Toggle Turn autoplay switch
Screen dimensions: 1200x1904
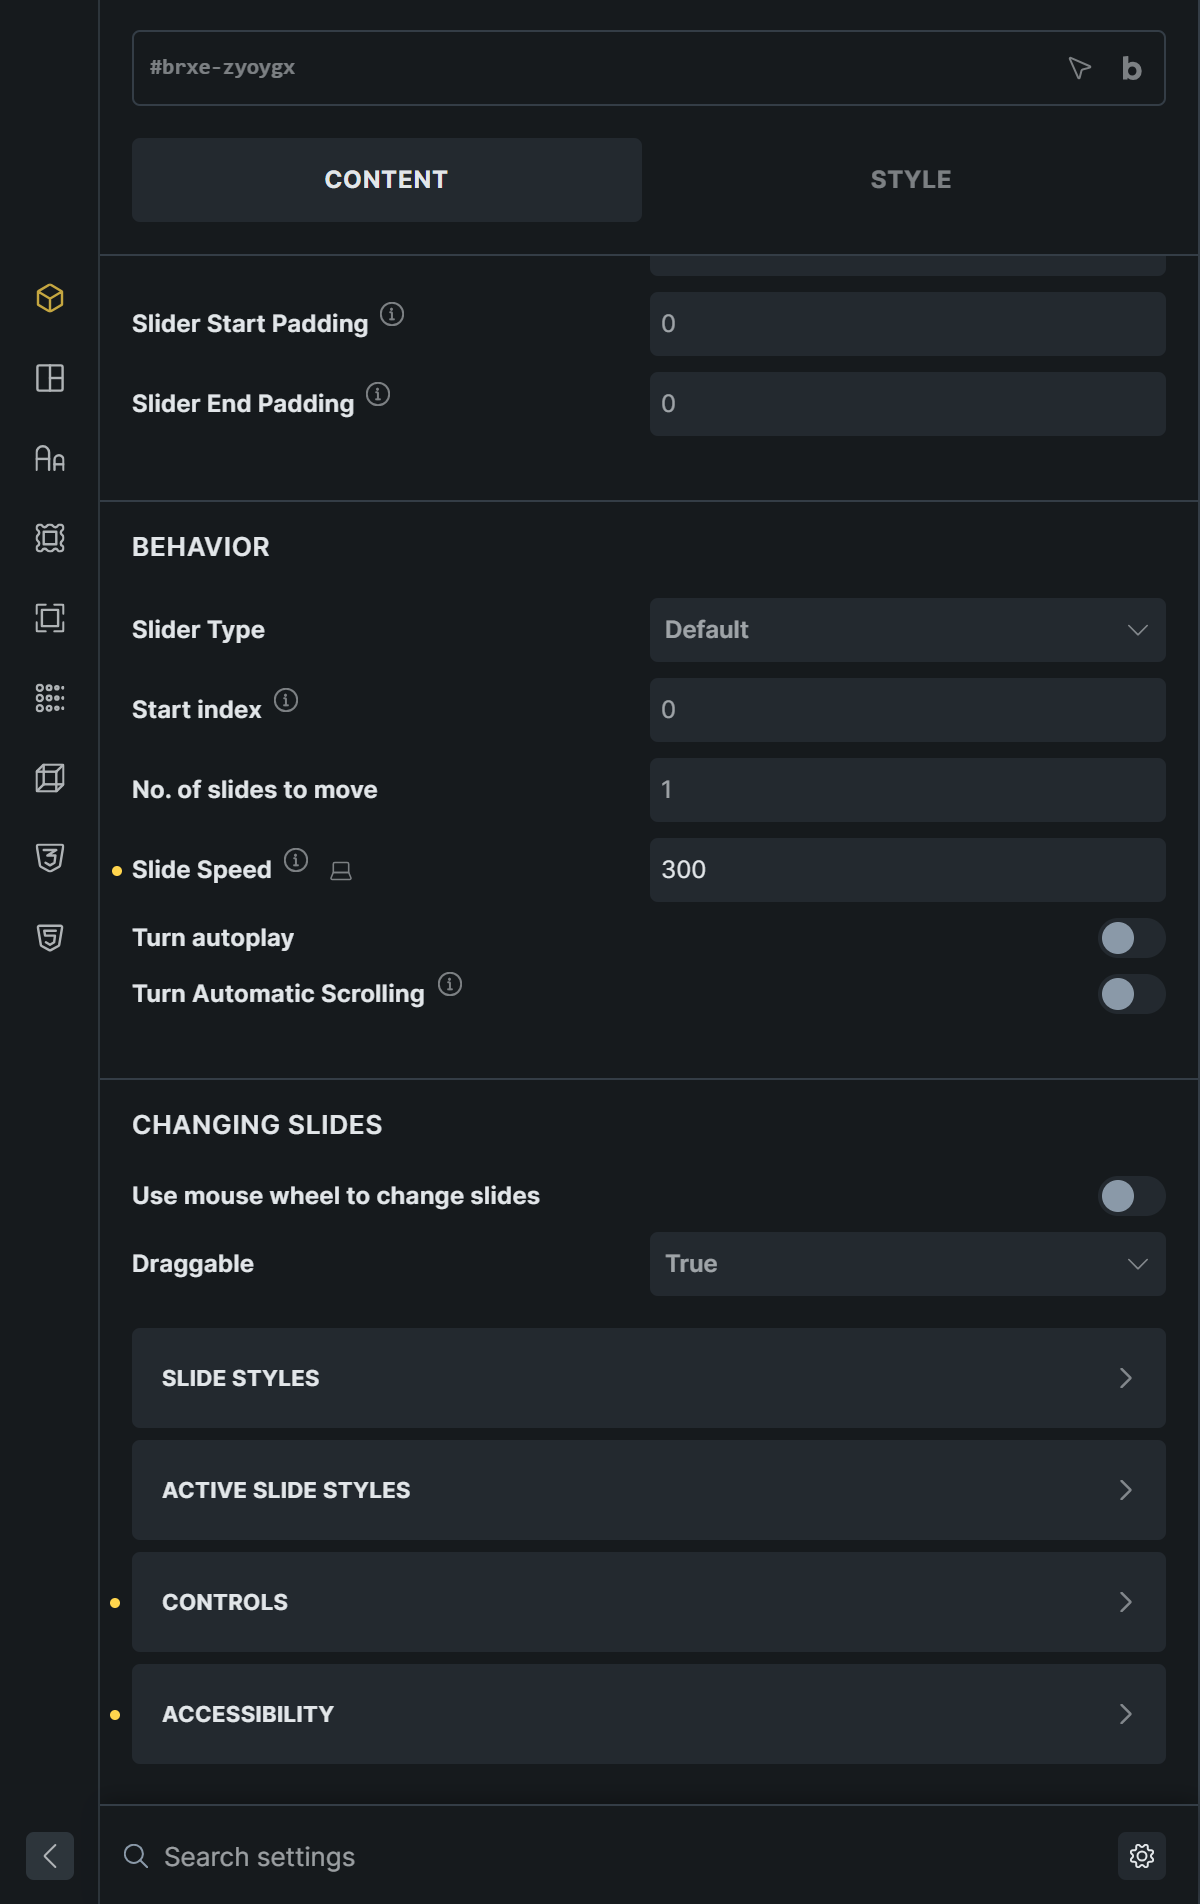point(1132,938)
